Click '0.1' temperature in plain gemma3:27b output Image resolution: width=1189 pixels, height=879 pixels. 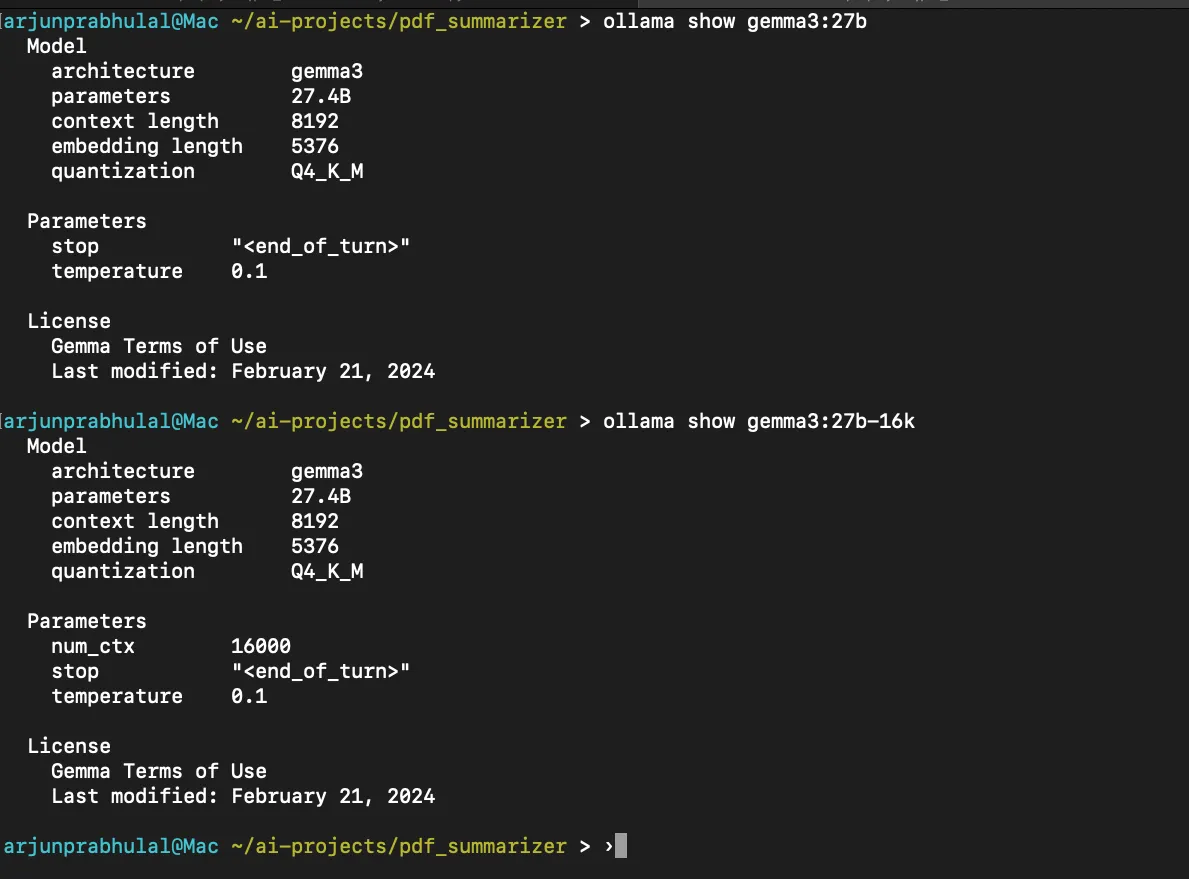pos(249,272)
